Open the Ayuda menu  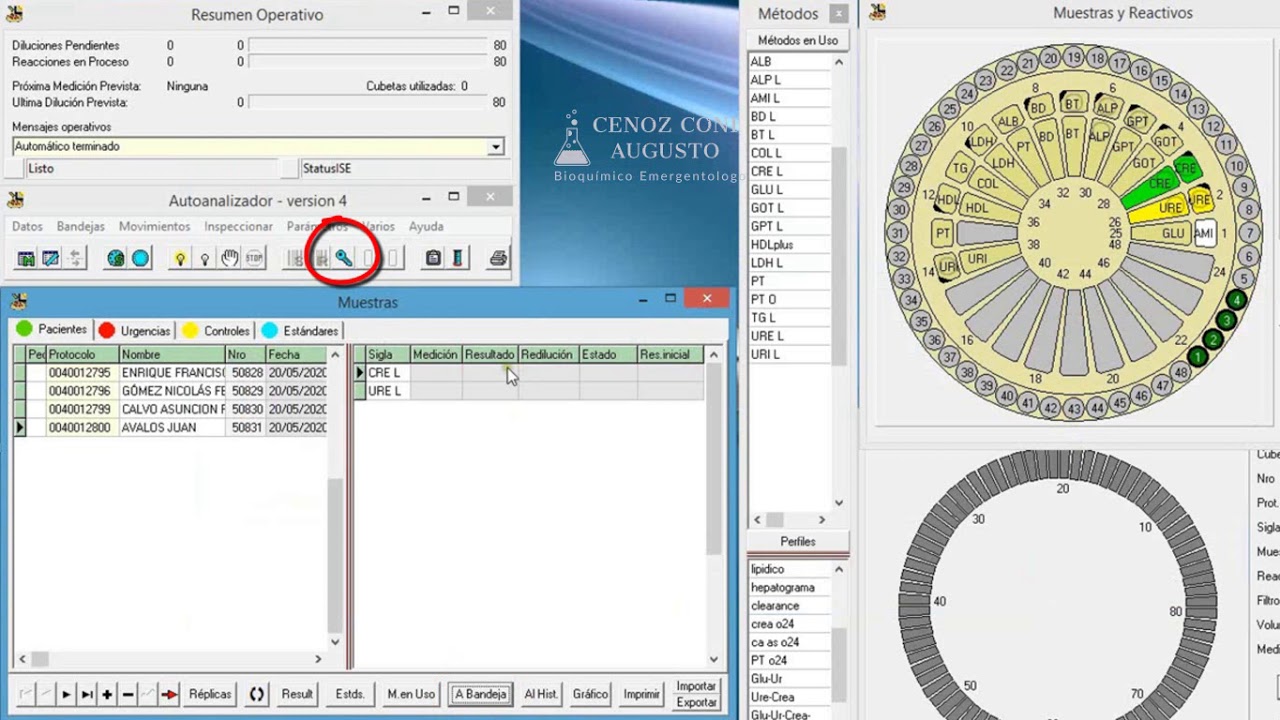pos(426,227)
